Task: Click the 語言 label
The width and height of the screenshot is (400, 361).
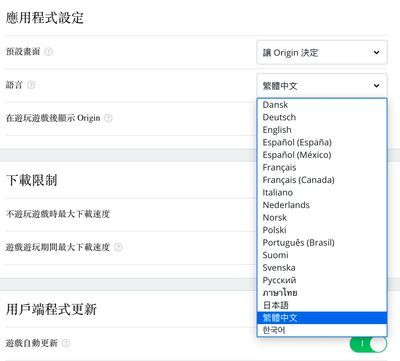Action: pyautogui.click(x=14, y=85)
